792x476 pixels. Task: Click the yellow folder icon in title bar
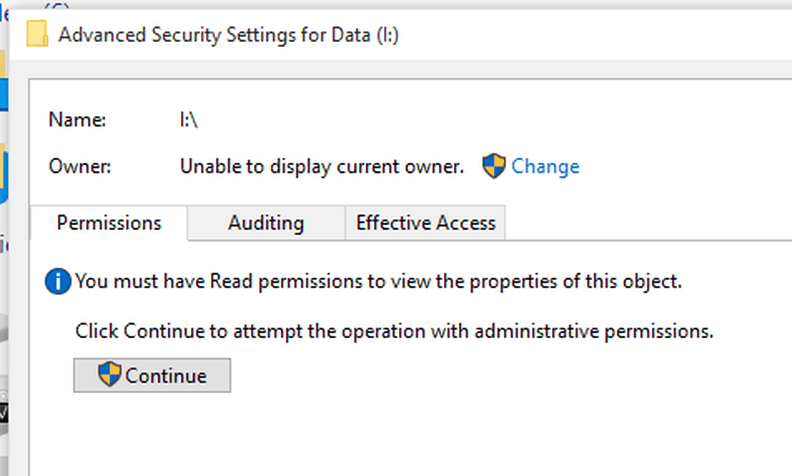coord(37,34)
